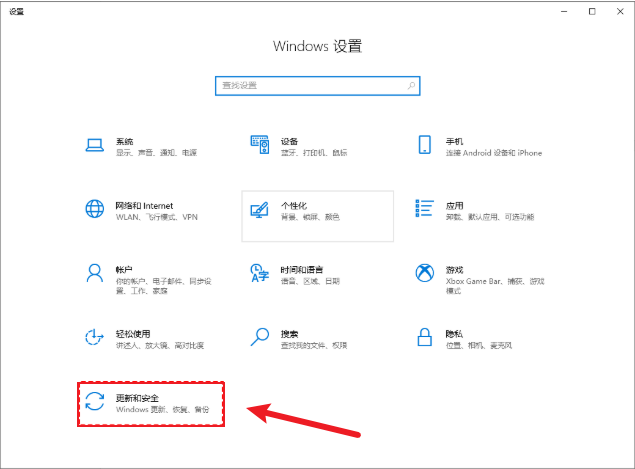Open the 更新和安全 refresh arrows icon
Screen dimensions: 635x469
[94, 401]
